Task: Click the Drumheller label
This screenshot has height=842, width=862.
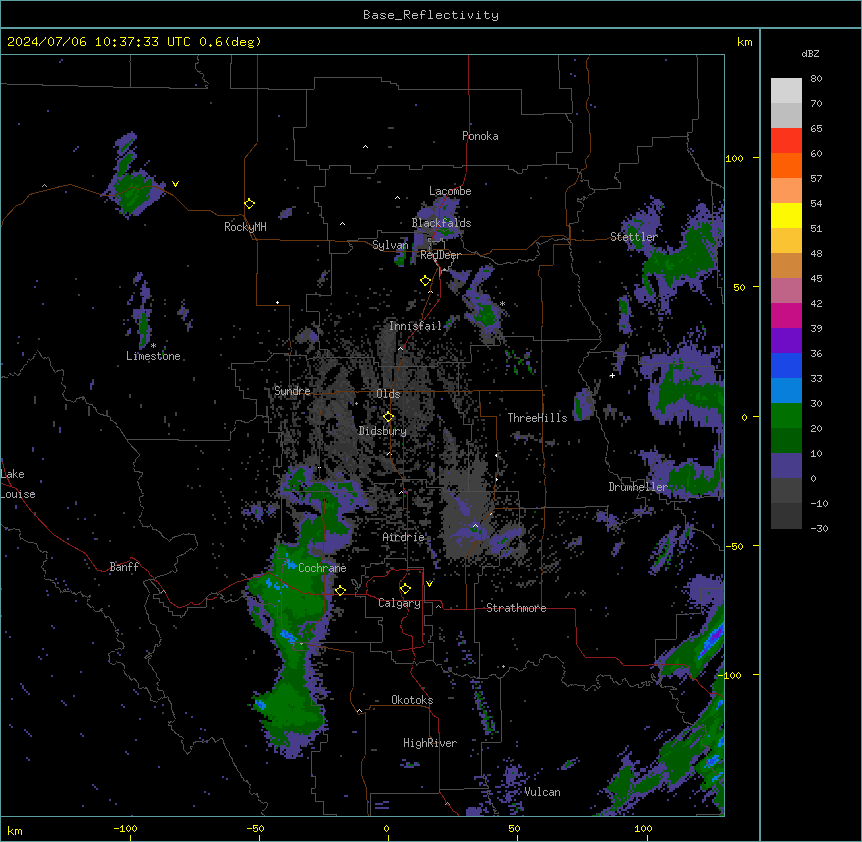Action: (638, 487)
